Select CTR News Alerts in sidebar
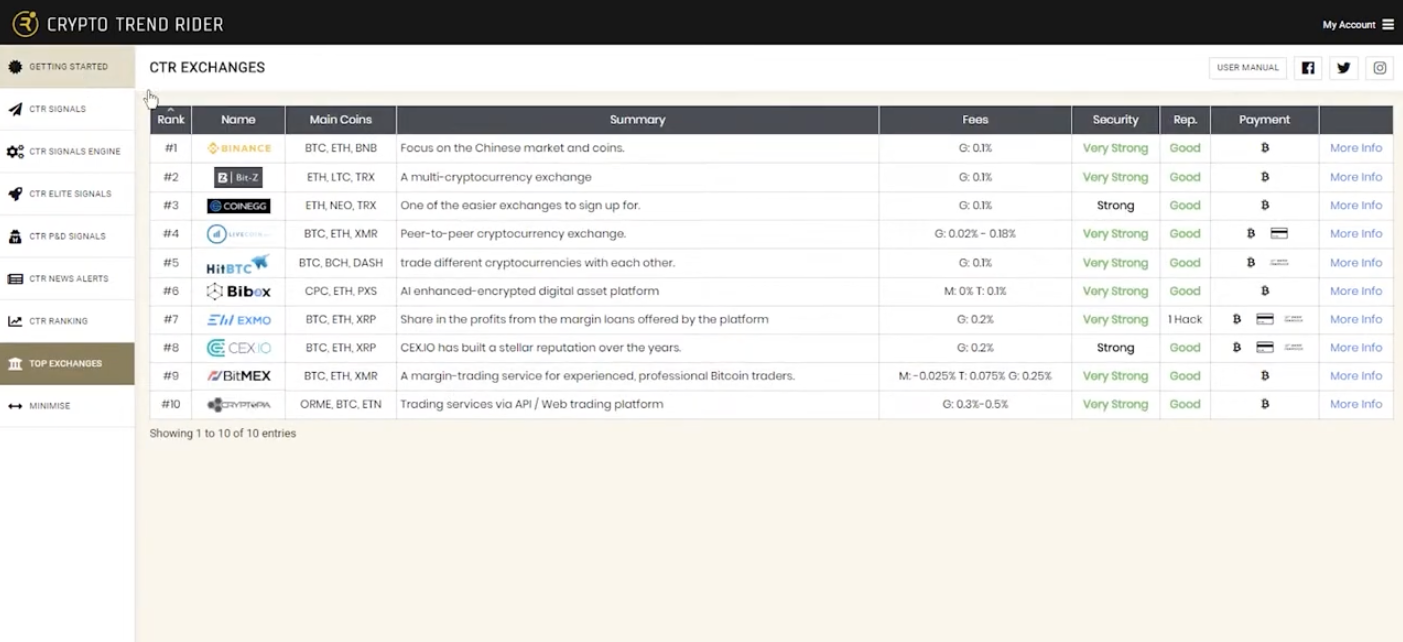The image size is (1403, 642). pos(67,279)
